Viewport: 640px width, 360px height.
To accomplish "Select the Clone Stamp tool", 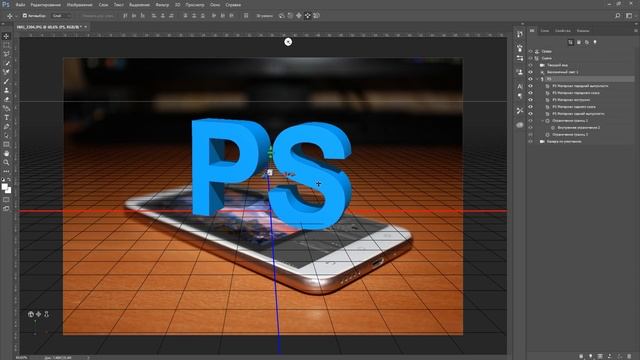I will [6, 90].
